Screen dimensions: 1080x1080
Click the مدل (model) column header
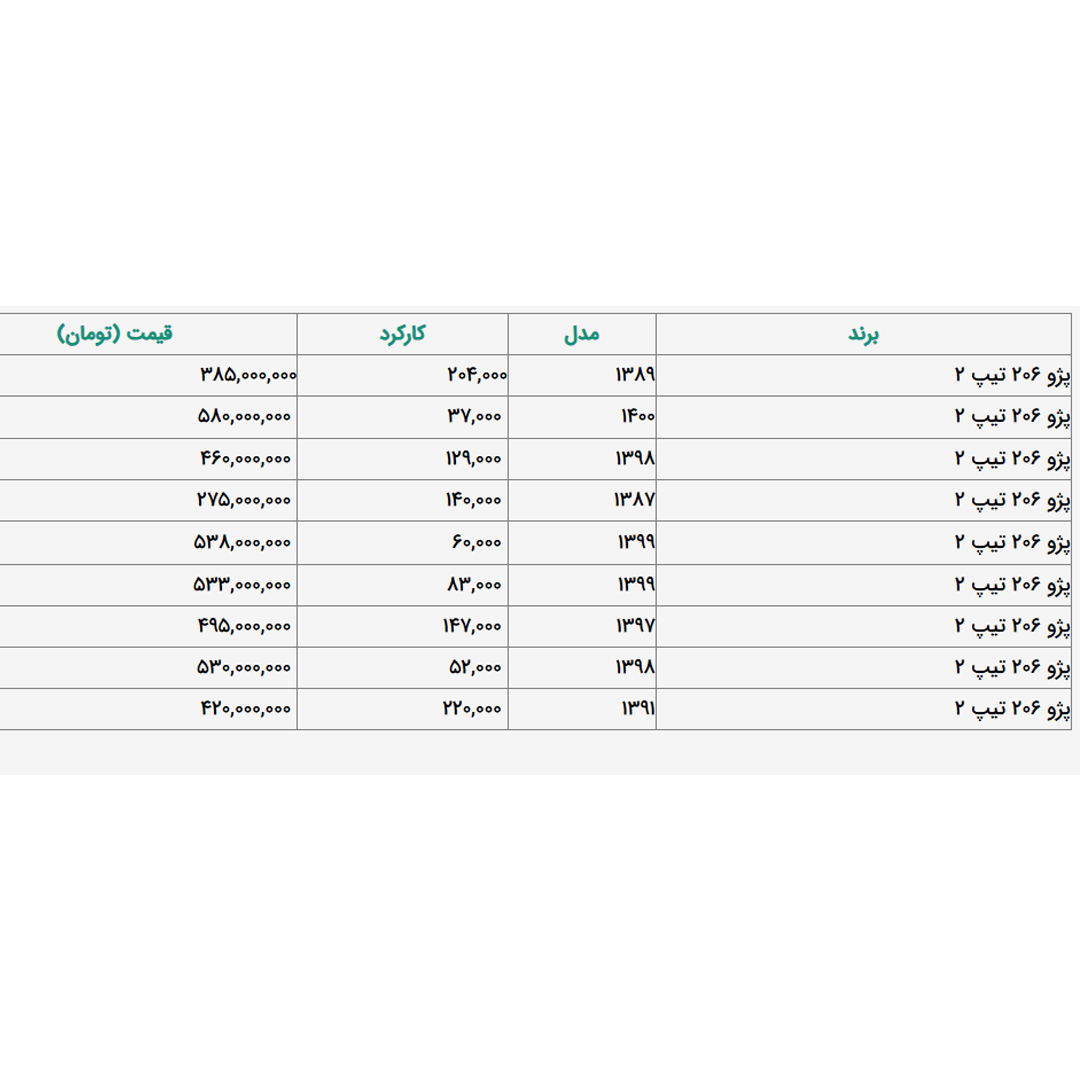581,334
